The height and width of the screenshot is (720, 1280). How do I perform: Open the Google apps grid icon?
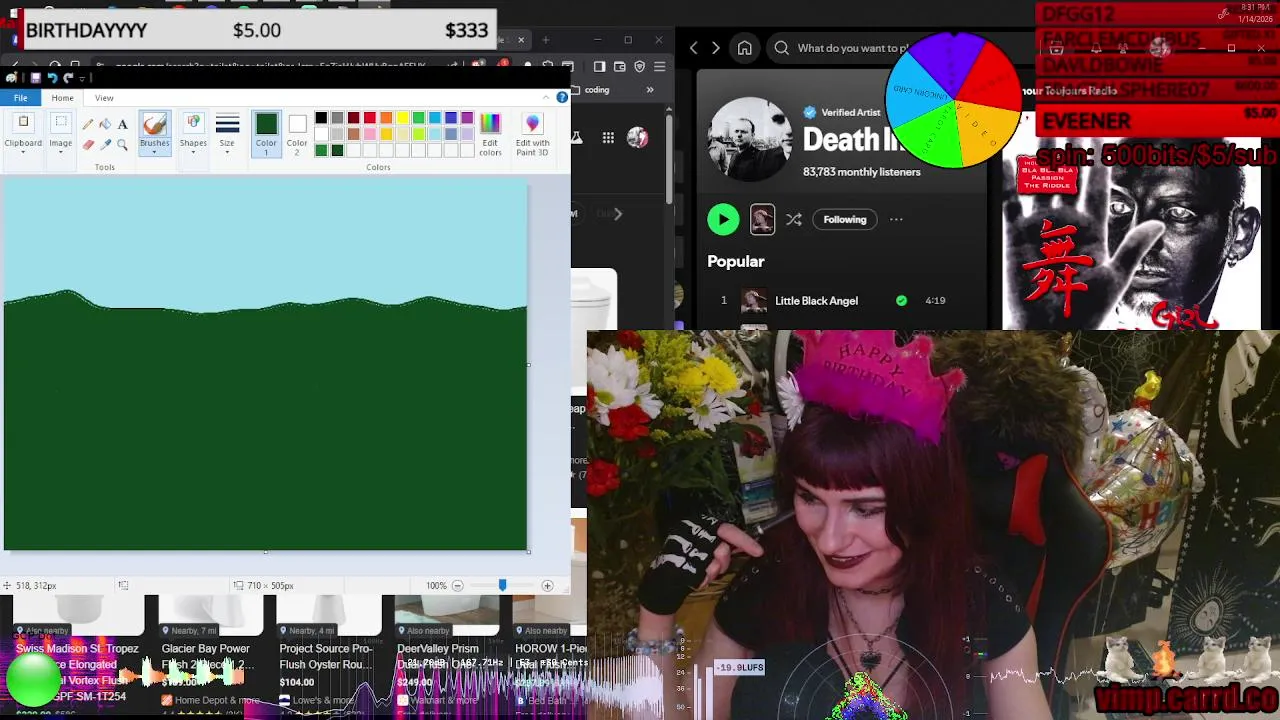(x=608, y=138)
